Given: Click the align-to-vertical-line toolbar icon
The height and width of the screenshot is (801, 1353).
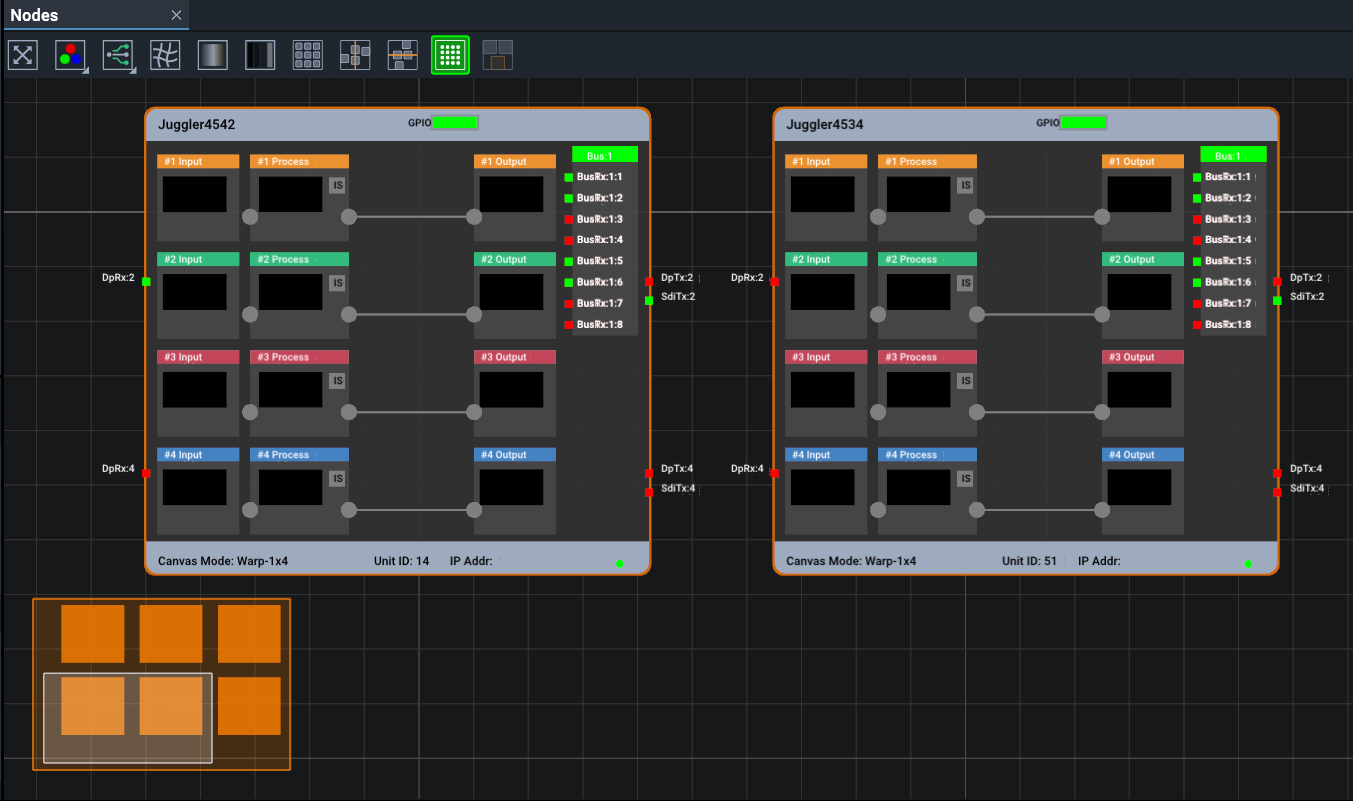Looking at the screenshot, I should [355, 54].
